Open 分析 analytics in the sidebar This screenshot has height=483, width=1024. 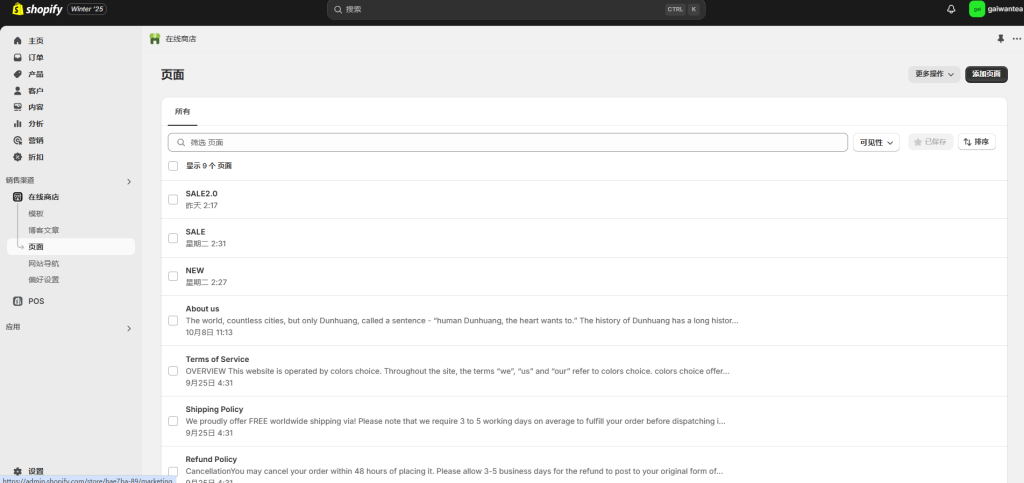[35, 123]
